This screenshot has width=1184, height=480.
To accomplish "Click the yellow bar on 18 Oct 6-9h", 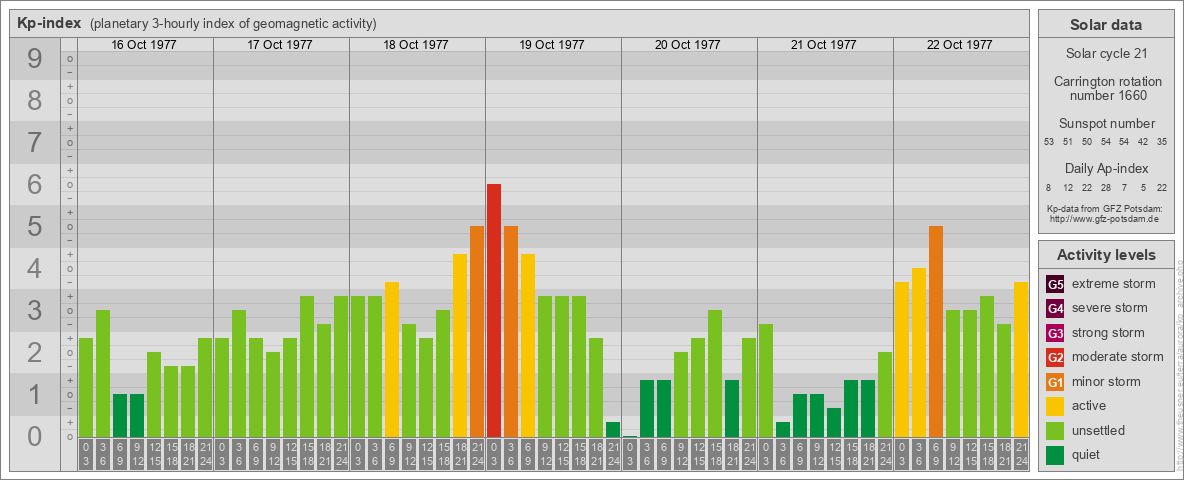I will [392, 359].
